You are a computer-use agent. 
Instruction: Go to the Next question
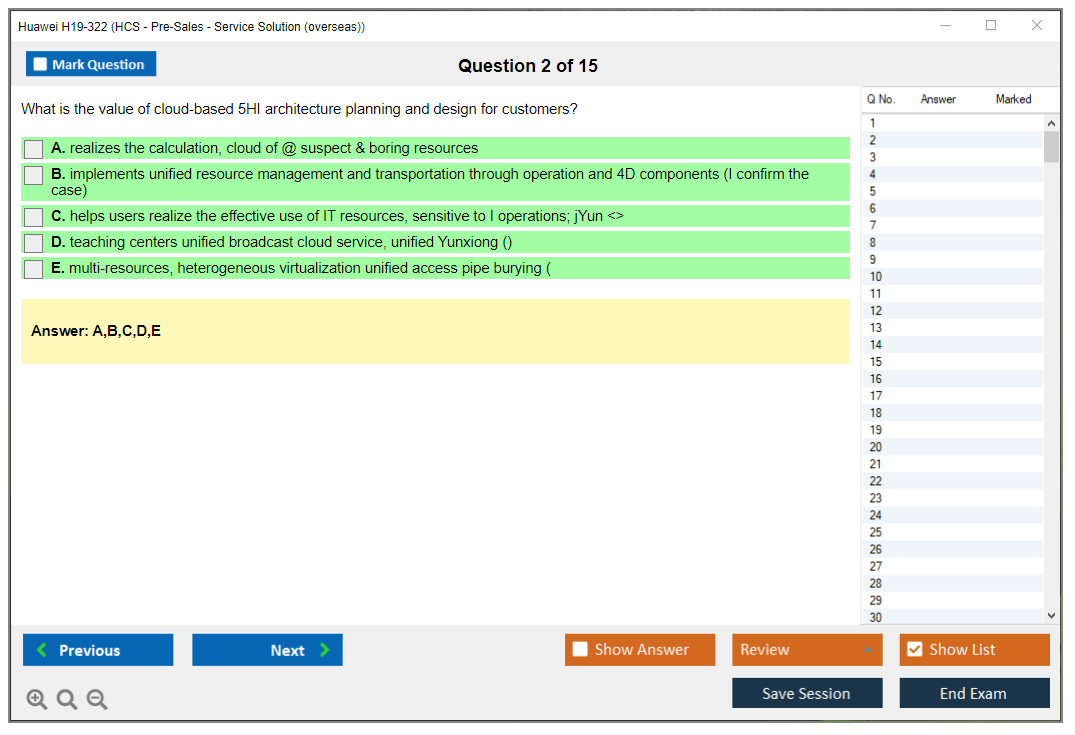tap(267, 650)
